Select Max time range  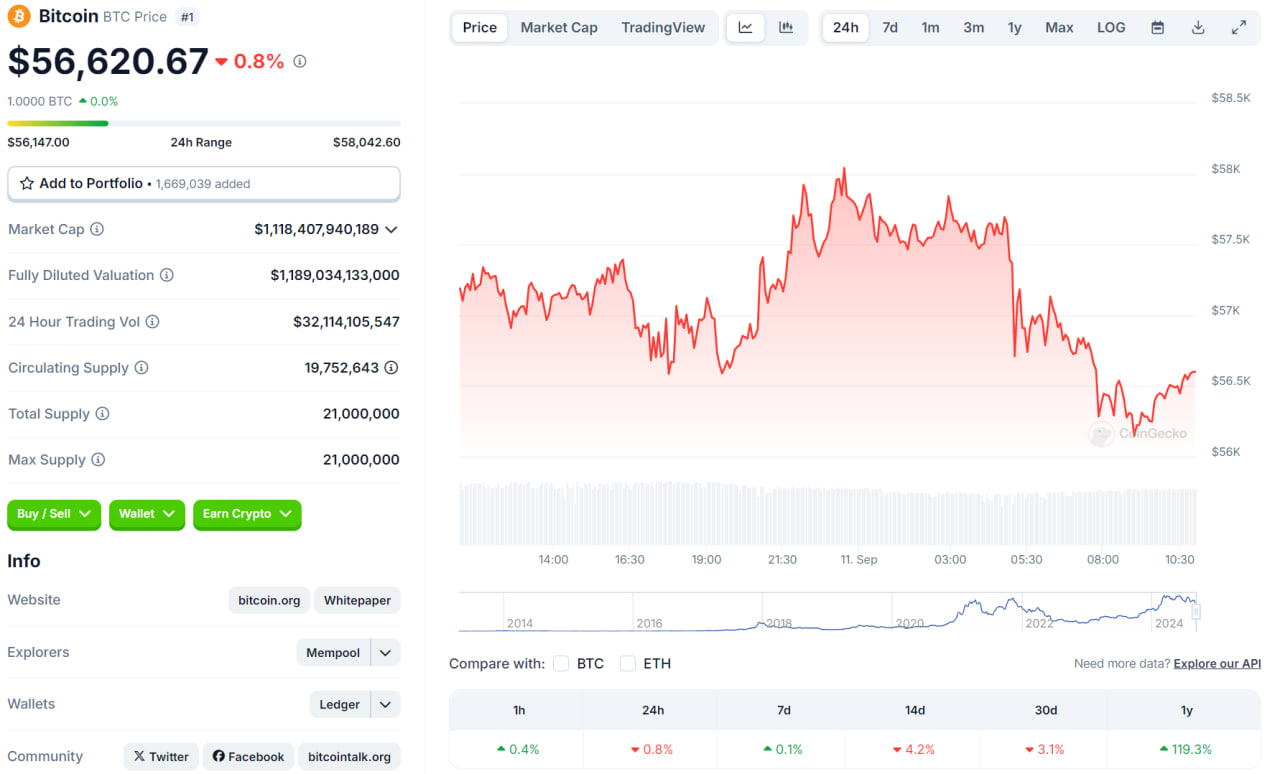tap(1059, 28)
